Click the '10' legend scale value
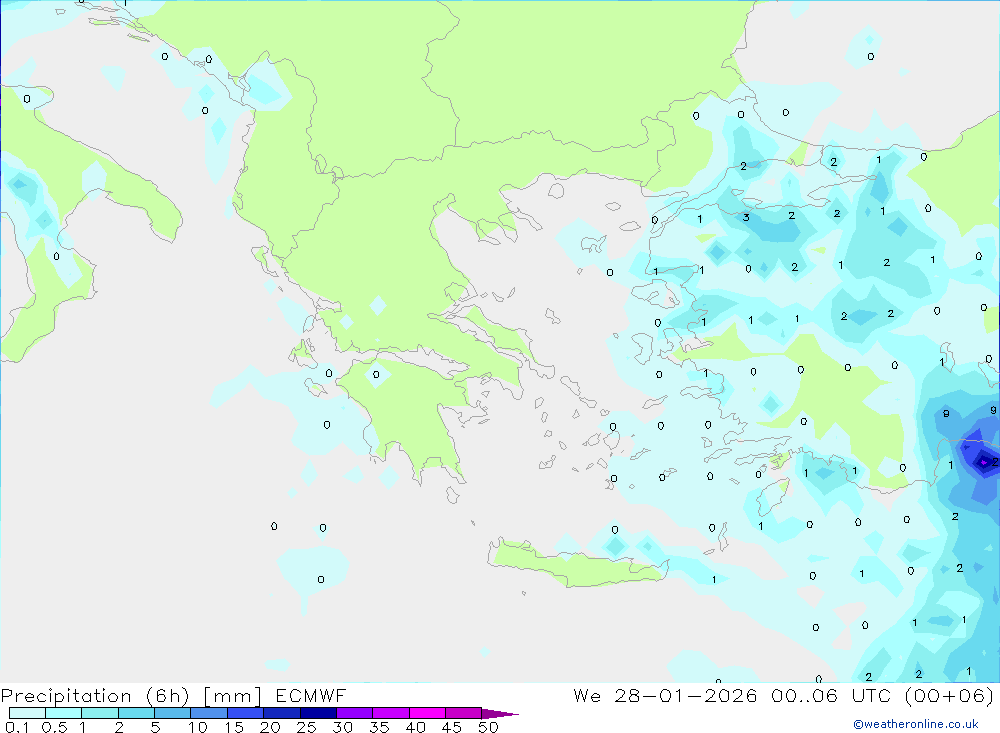The width and height of the screenshot is (1000, 733). click(198, 727)
